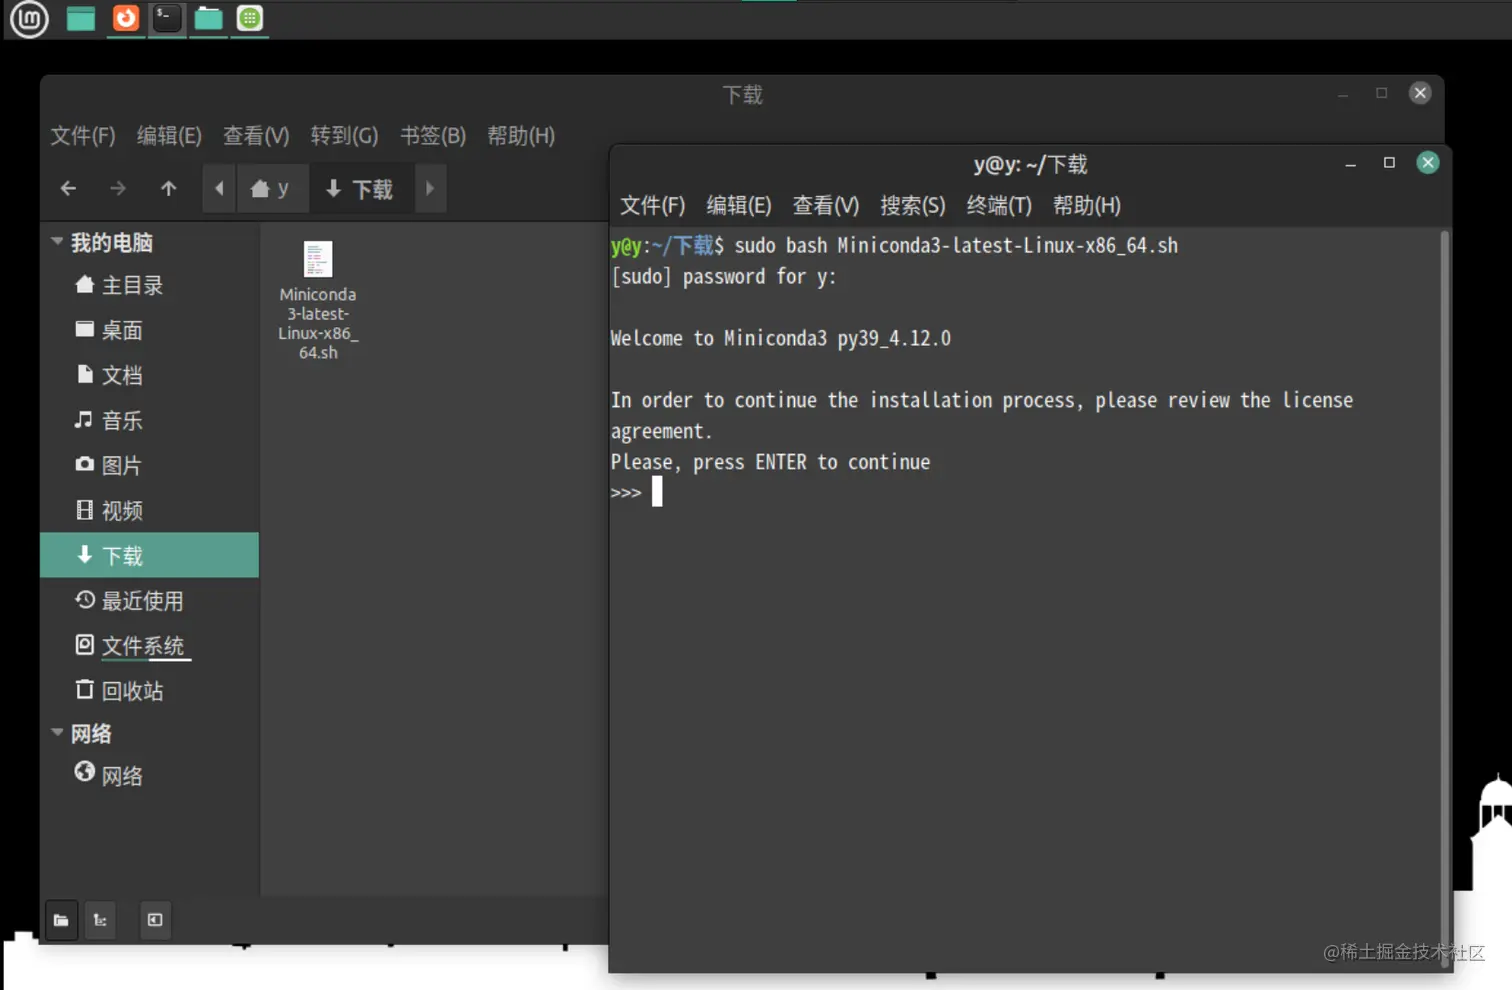
Task: Select 回收站 in the sidebar
Action: (x=131, y=690)
